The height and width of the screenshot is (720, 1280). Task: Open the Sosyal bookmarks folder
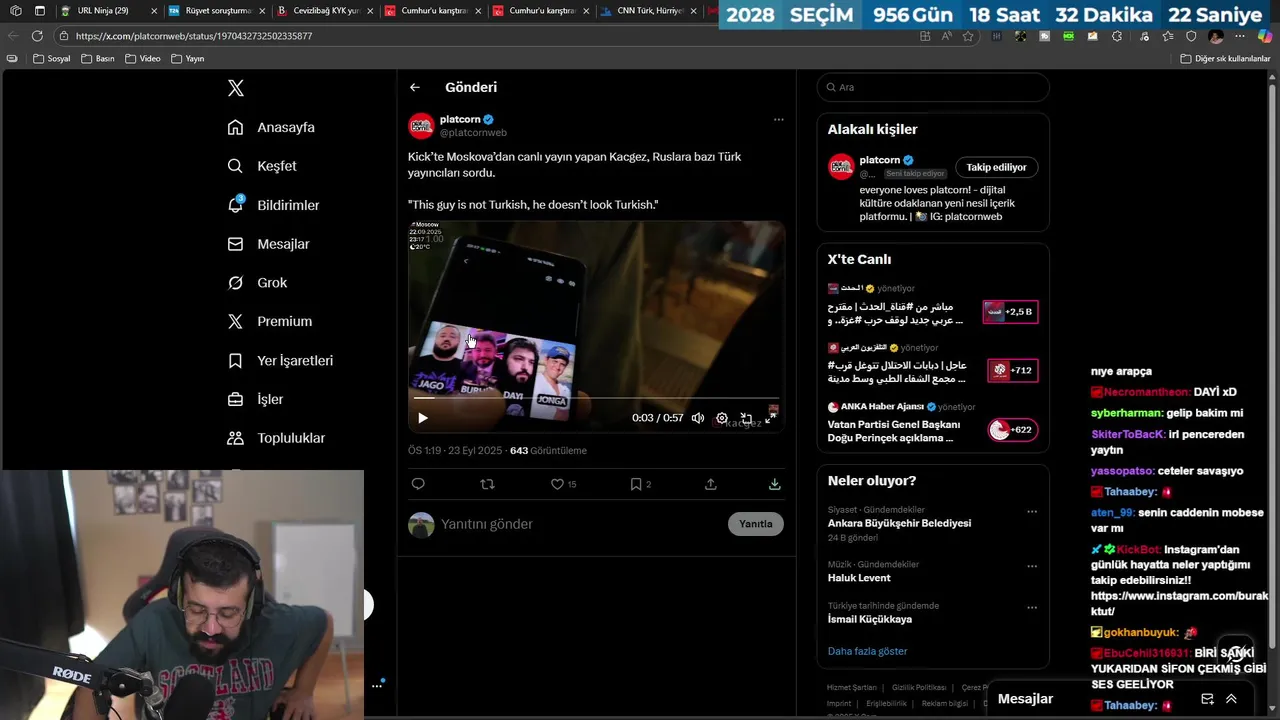tap(52, 59)
